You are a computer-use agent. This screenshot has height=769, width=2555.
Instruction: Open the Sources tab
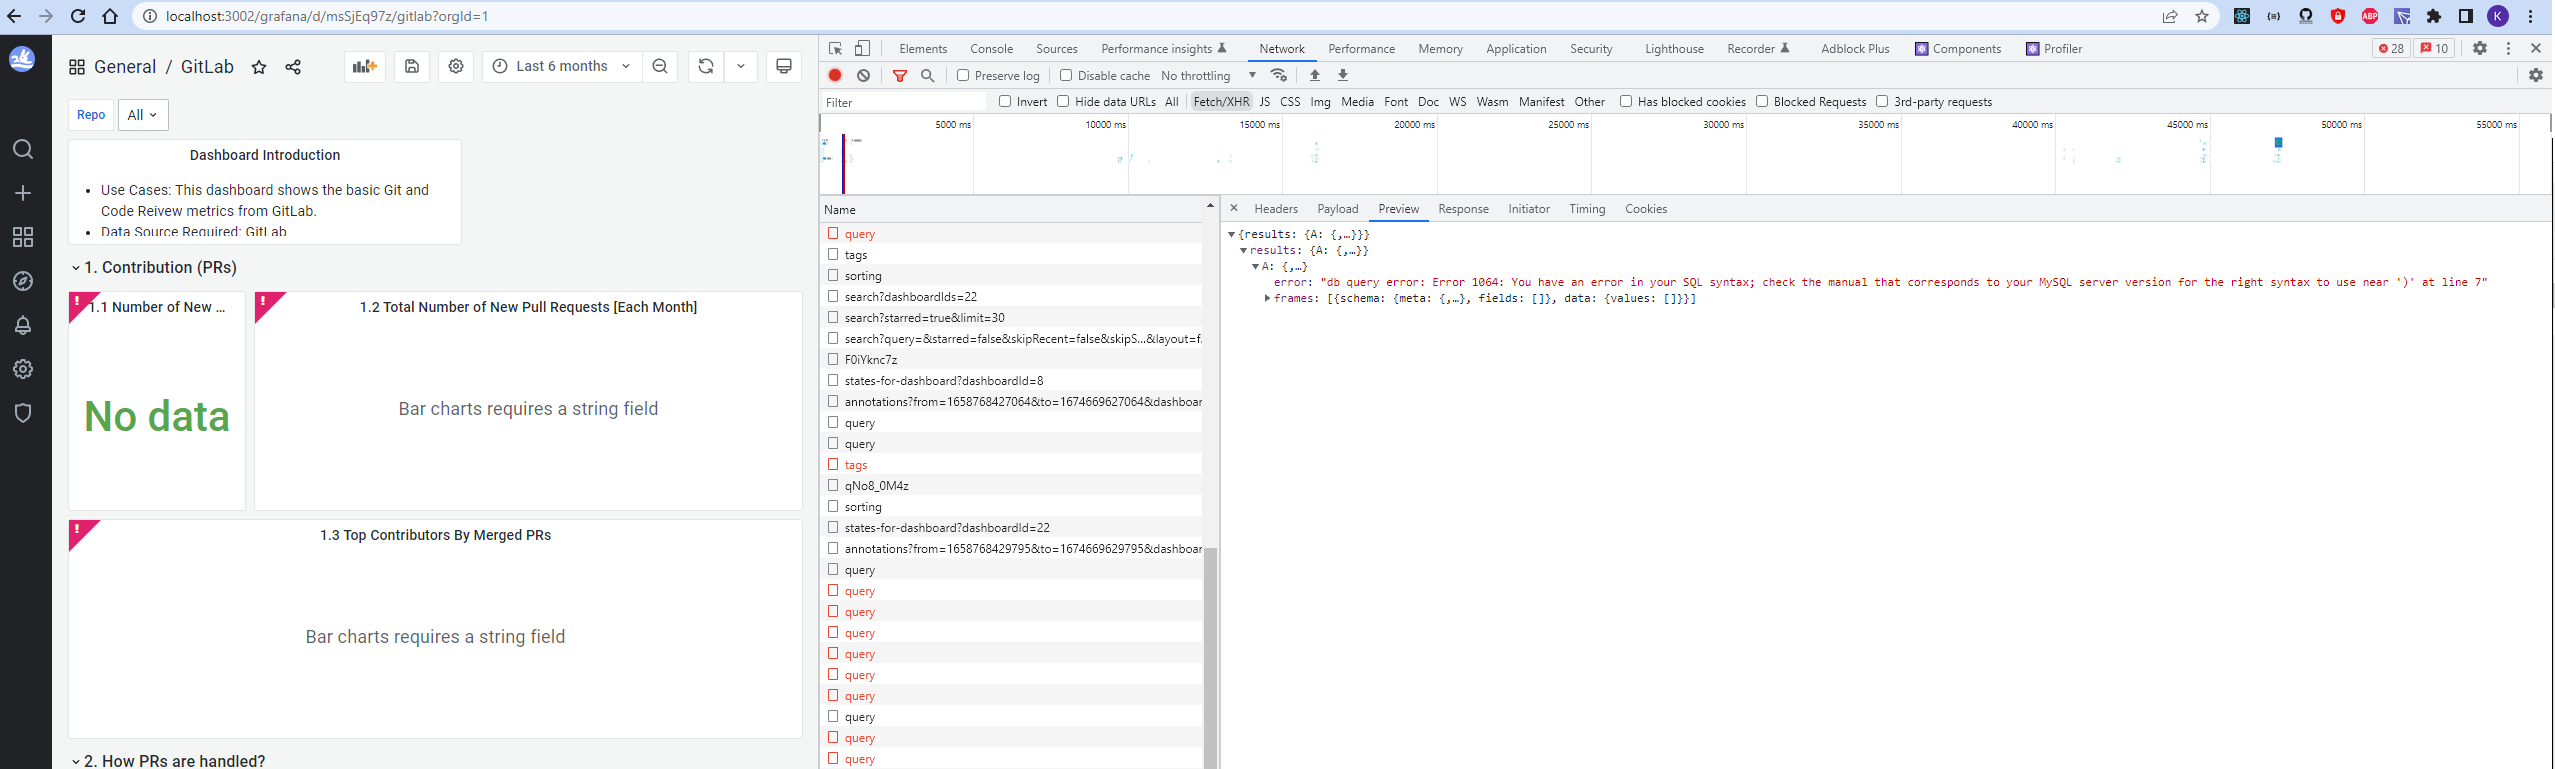(1057, 48)
